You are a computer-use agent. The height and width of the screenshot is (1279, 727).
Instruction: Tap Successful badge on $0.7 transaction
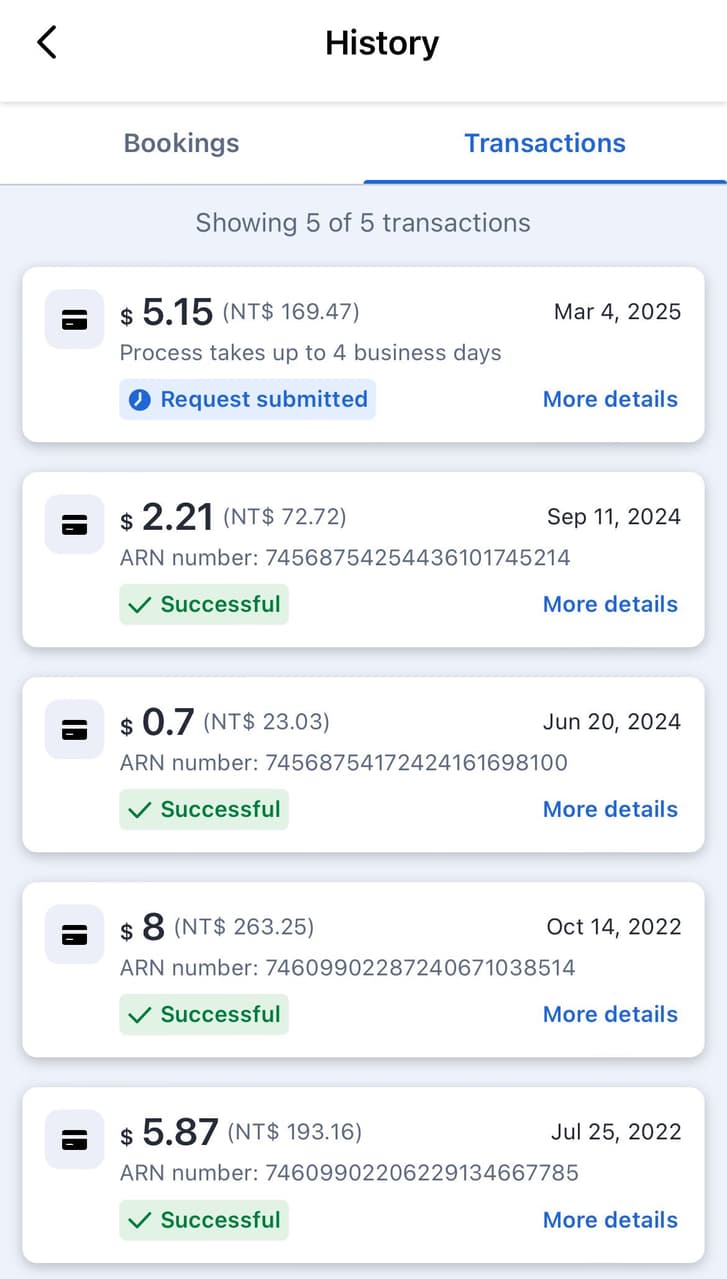(x=204, y=809)
